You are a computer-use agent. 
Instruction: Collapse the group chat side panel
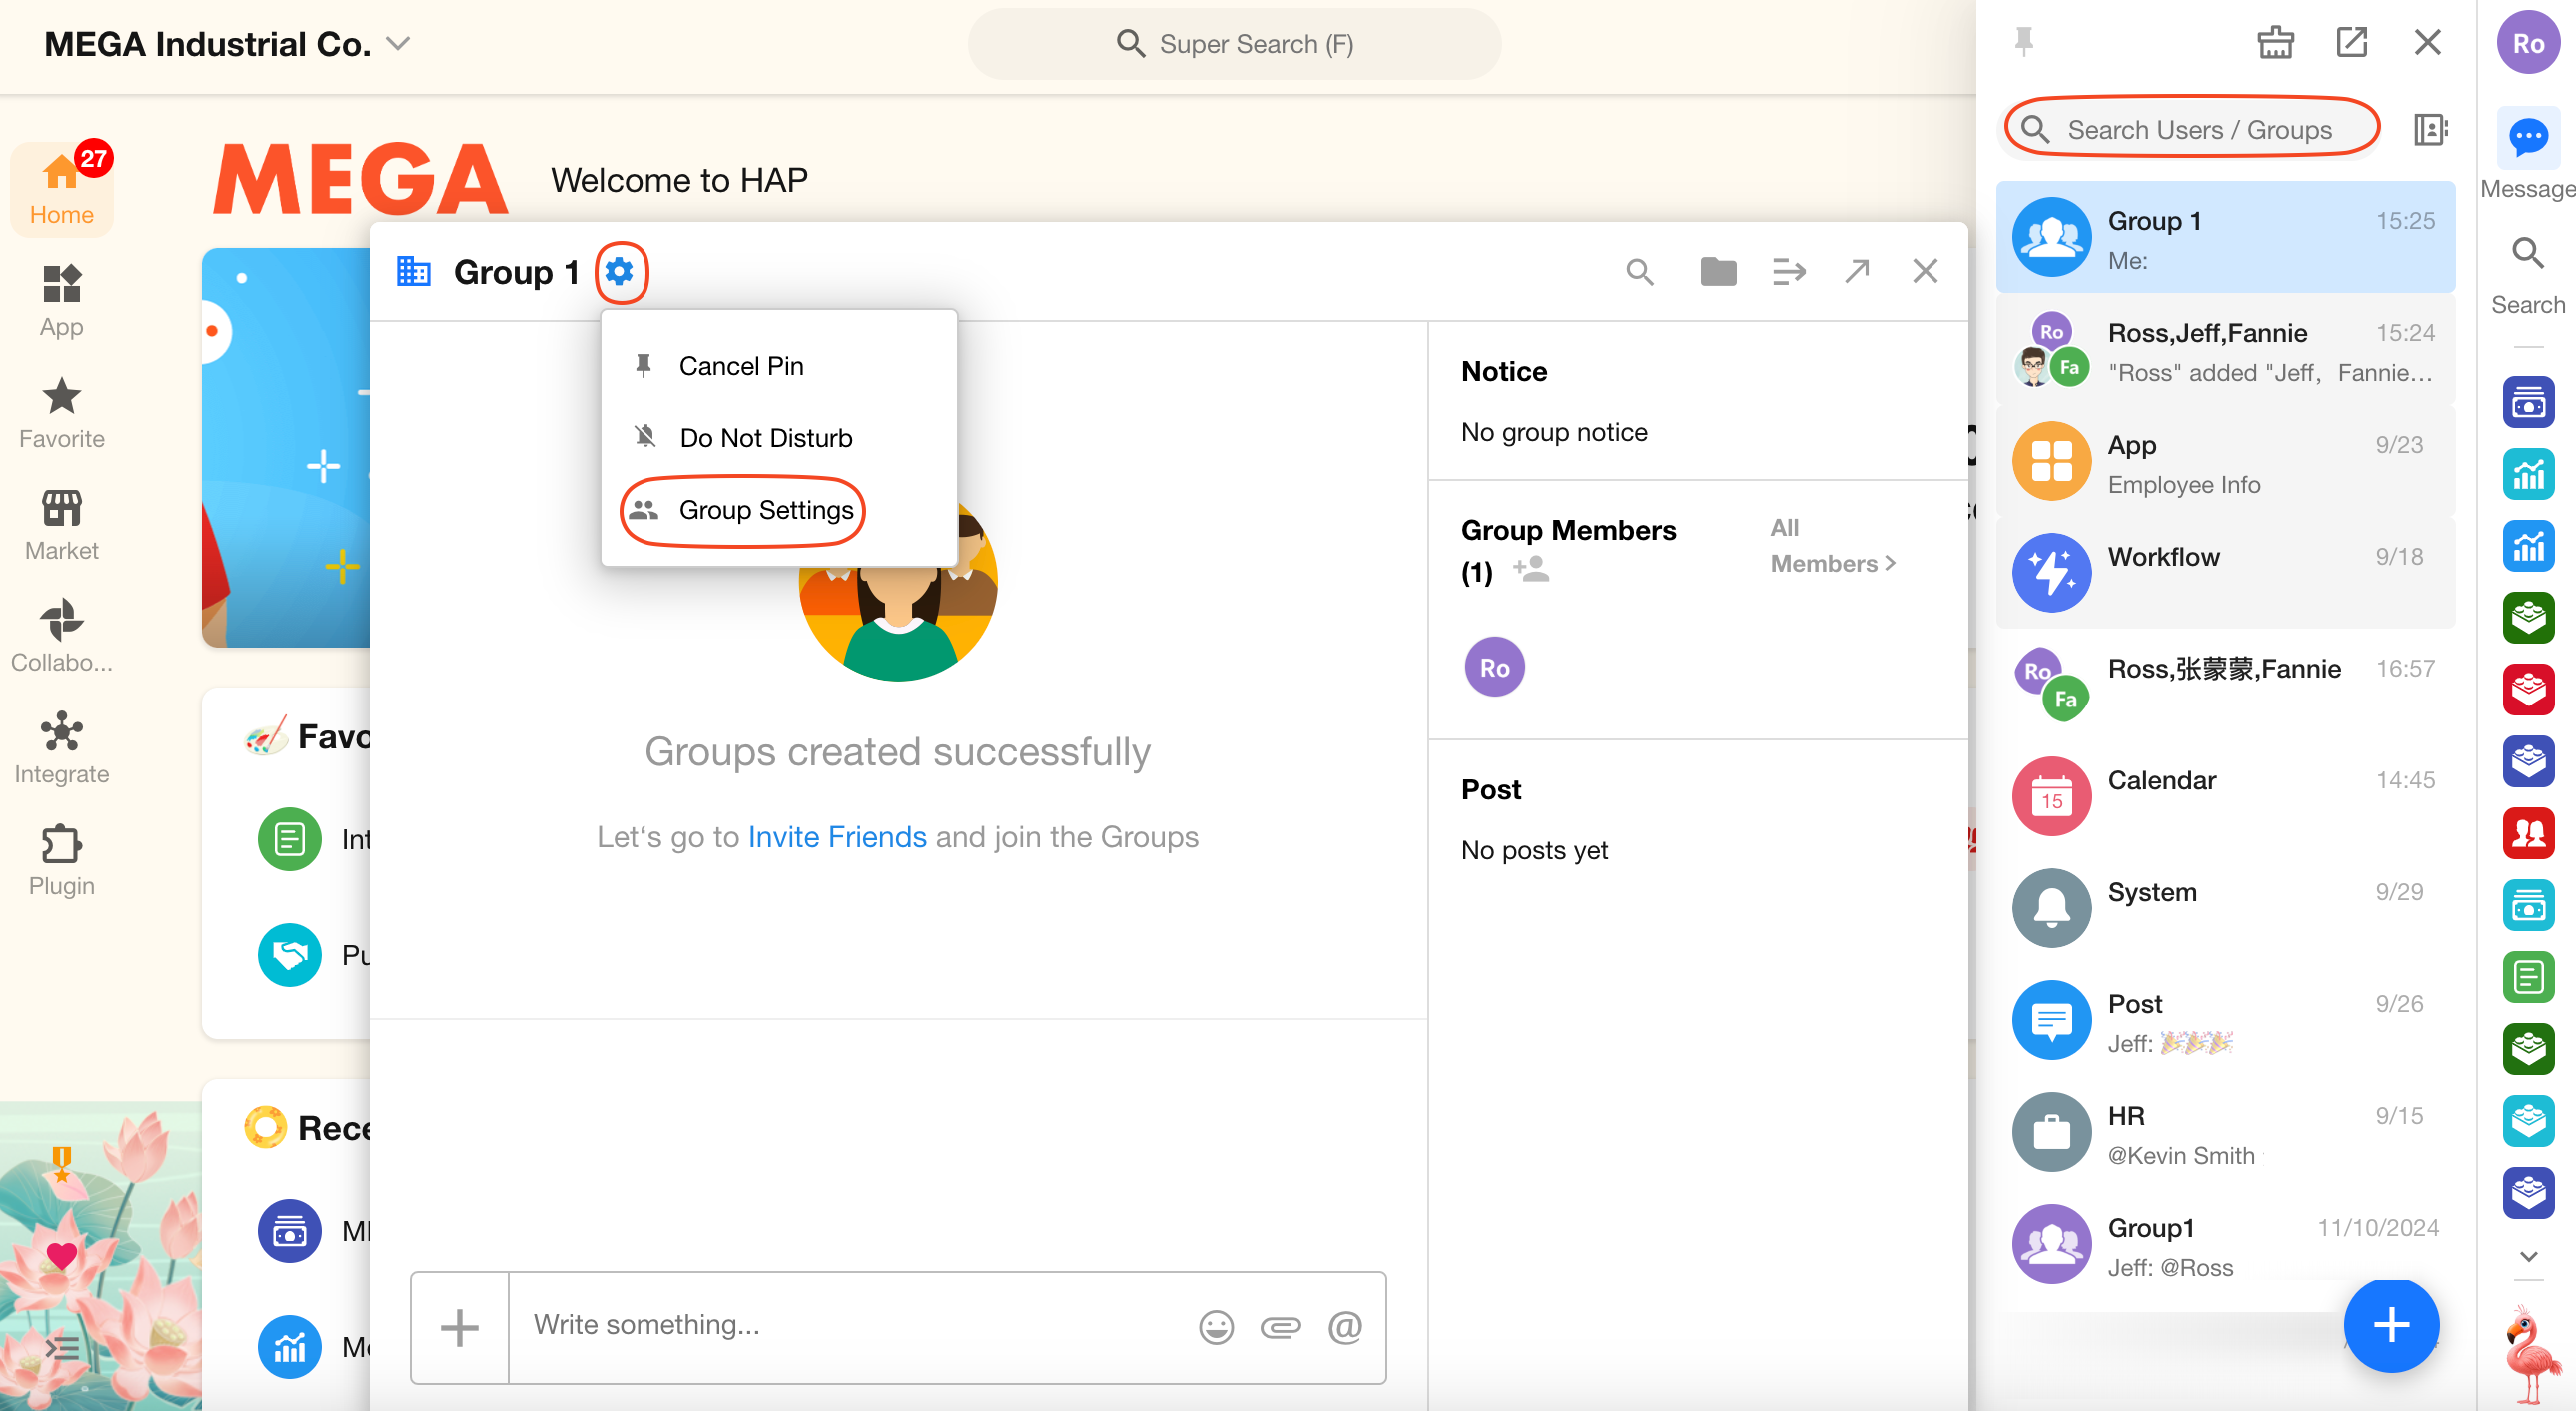point(1788,271)
